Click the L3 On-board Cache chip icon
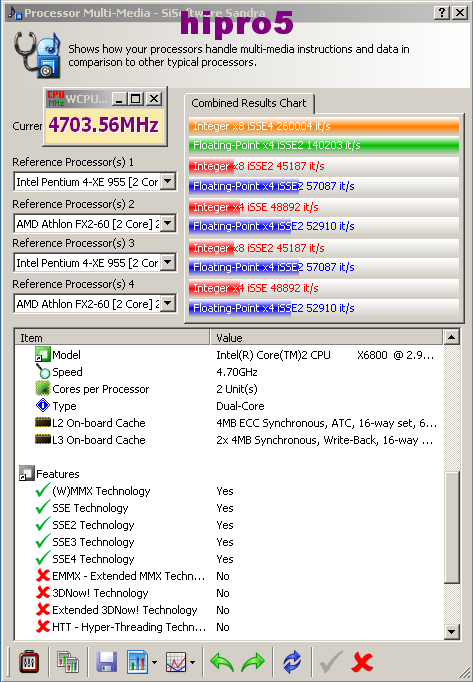 [x=43, y=439]
